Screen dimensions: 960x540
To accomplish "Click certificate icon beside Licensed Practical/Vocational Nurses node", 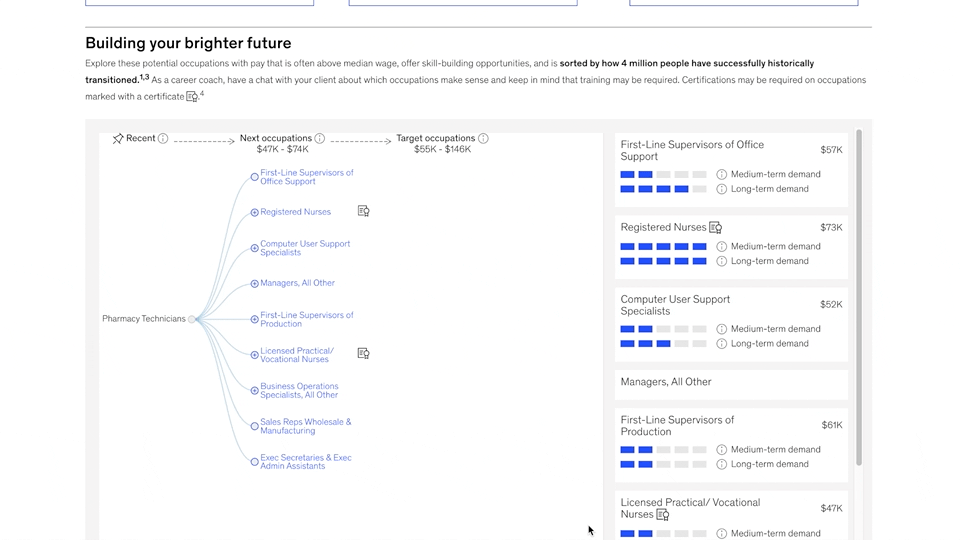I will tap(364, 353).
